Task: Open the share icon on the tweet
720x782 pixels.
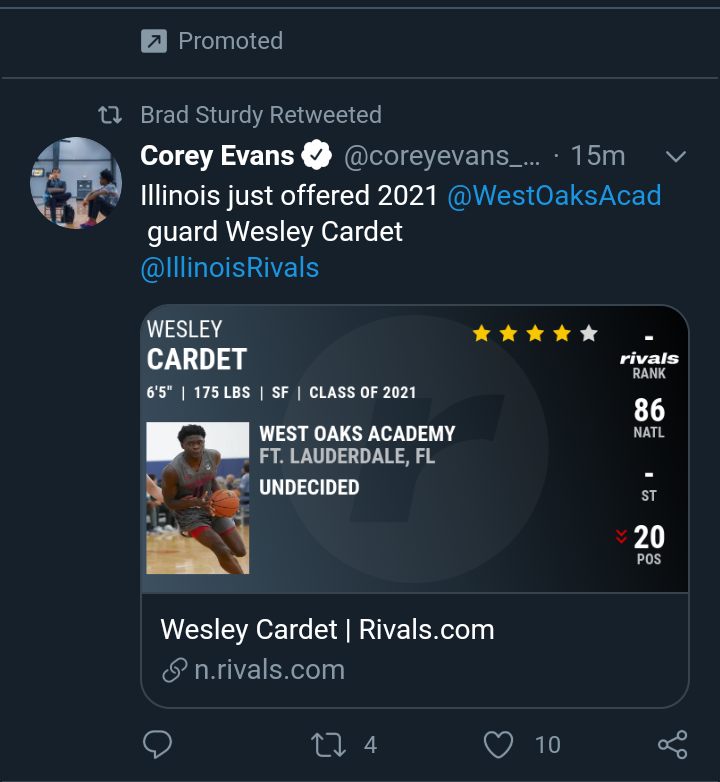Action: coord(673,745)
